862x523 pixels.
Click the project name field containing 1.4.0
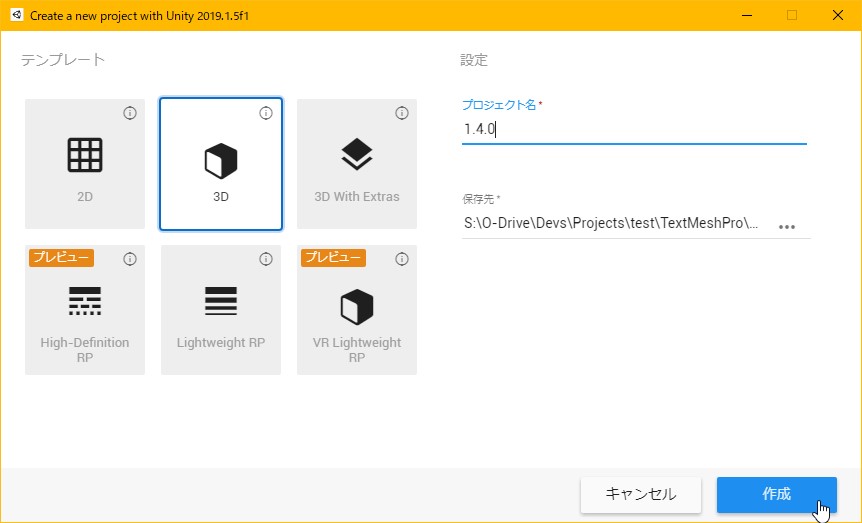[x=634, y=130]
